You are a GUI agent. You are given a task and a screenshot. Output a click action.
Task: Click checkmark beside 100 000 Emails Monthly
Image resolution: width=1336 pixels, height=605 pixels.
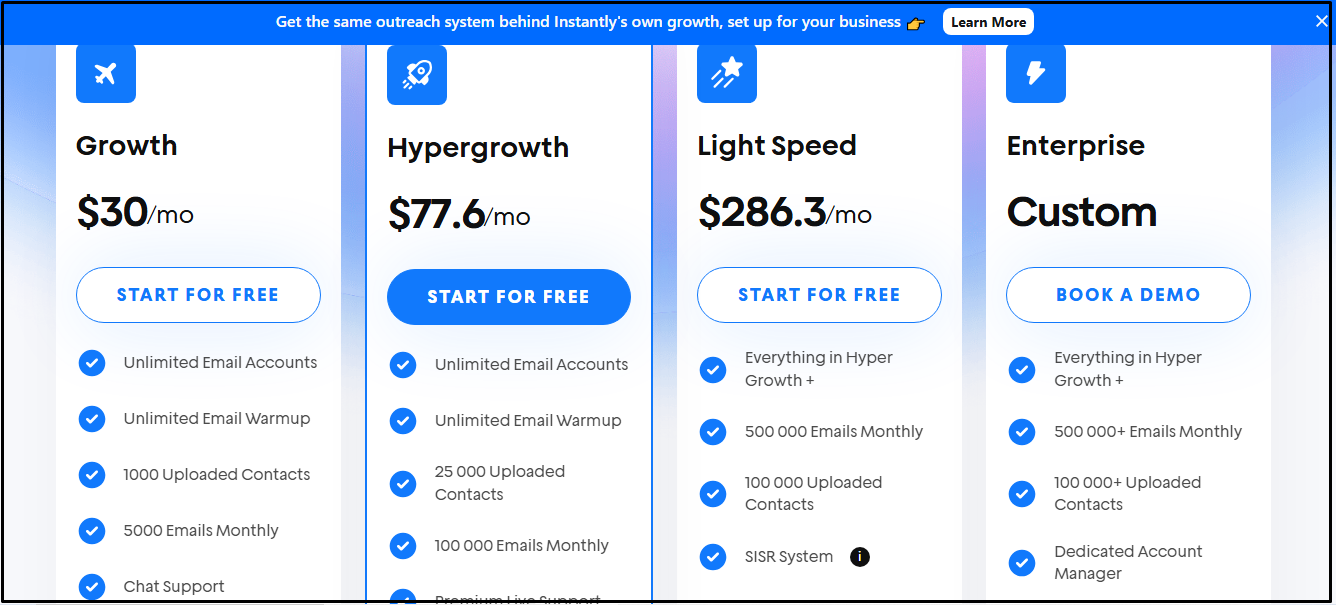coord(403,546)
